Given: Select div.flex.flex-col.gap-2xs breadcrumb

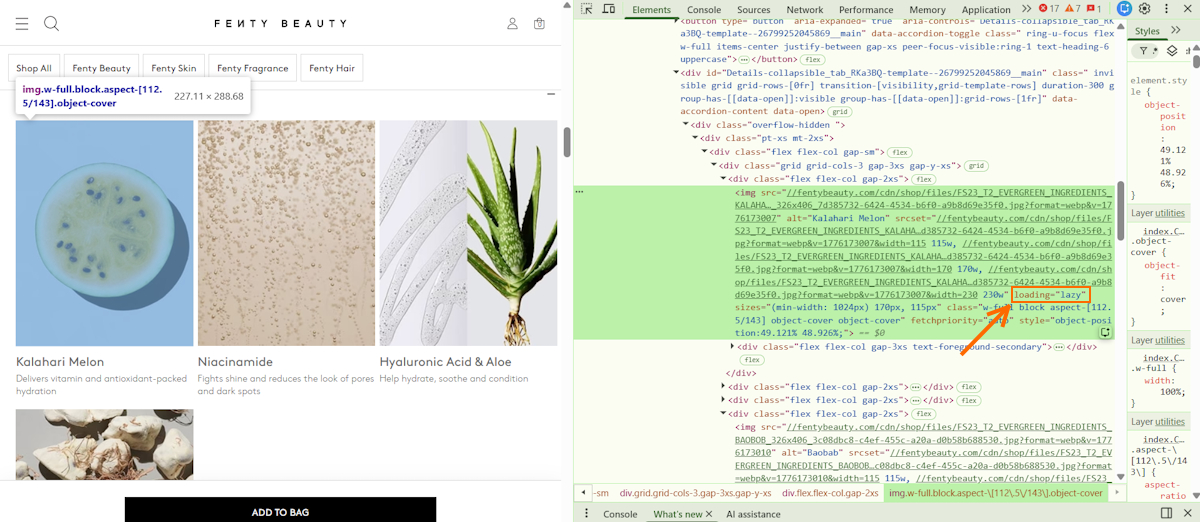Looking at the screenshot, I should tap(830, 493).
